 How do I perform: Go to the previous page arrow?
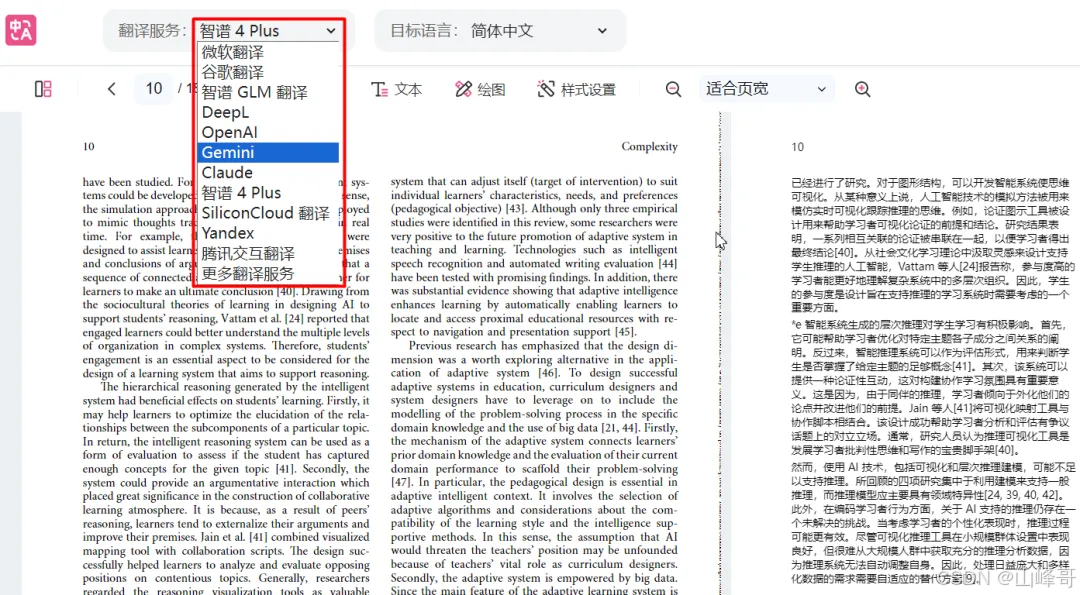112,89
